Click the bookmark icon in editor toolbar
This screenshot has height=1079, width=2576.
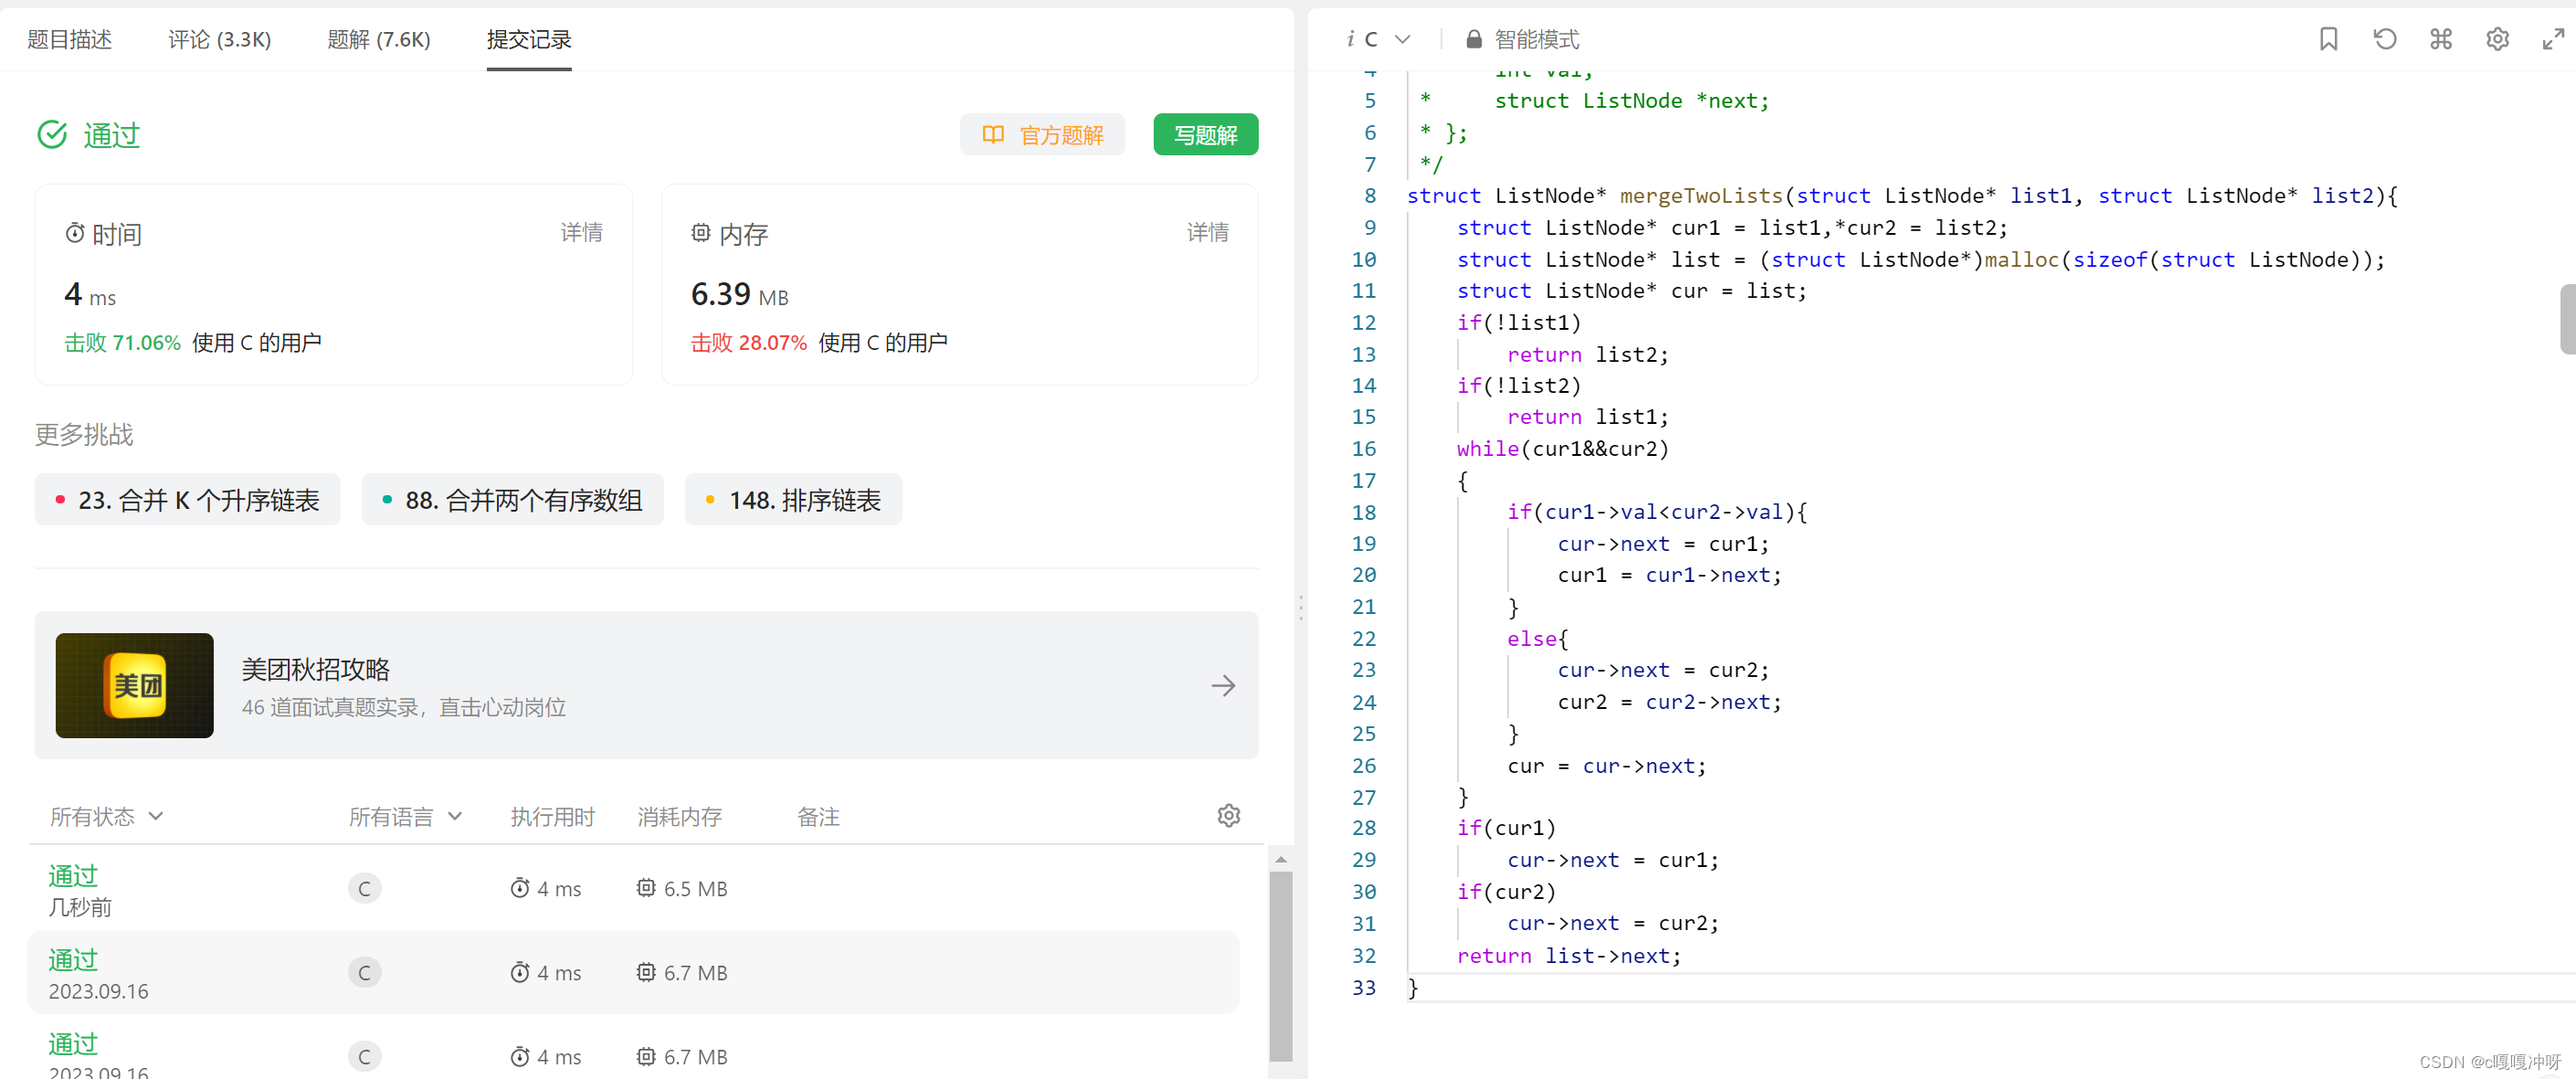2328,39
